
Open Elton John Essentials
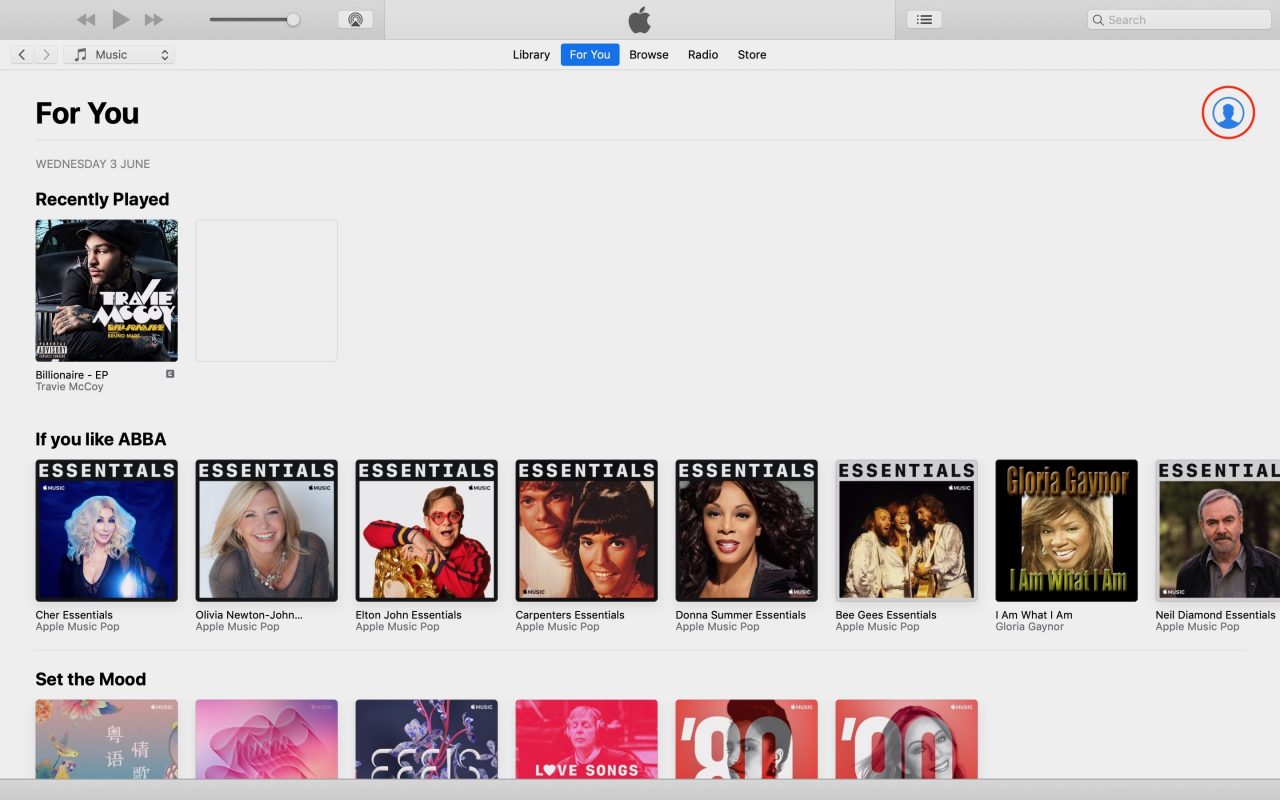(426, 530)
